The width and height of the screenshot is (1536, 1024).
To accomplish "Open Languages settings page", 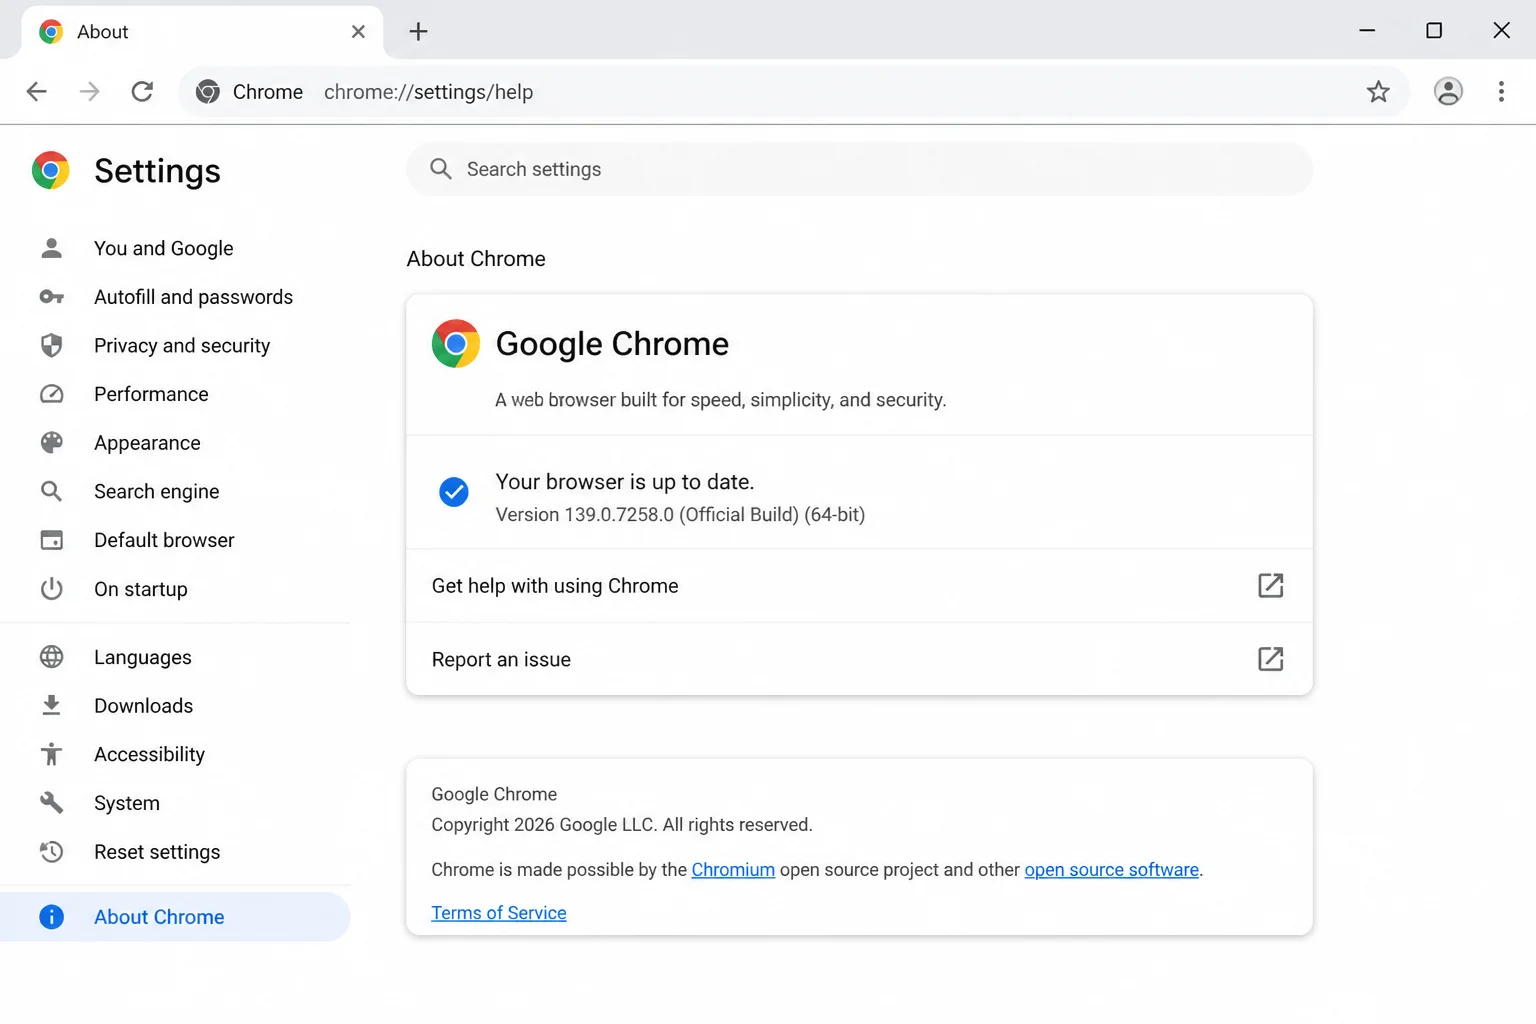I will 143,657.
